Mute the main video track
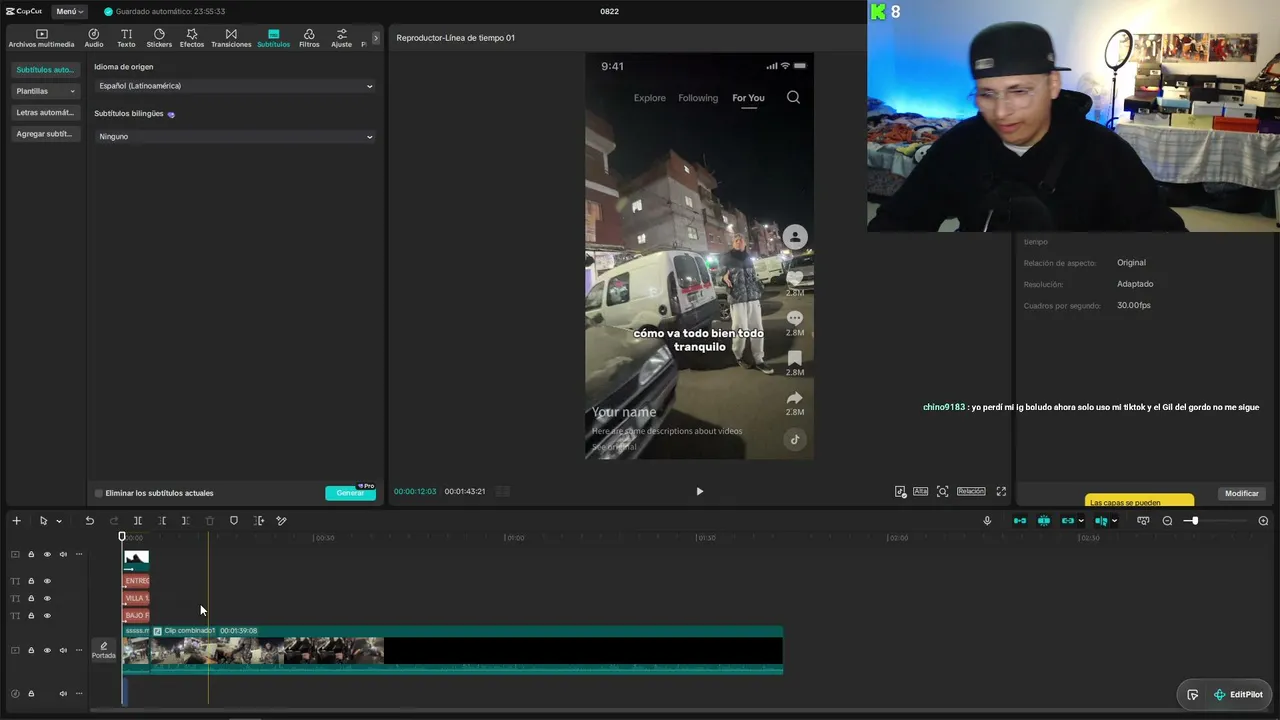 pyautogui.click(x=63, y=650)
